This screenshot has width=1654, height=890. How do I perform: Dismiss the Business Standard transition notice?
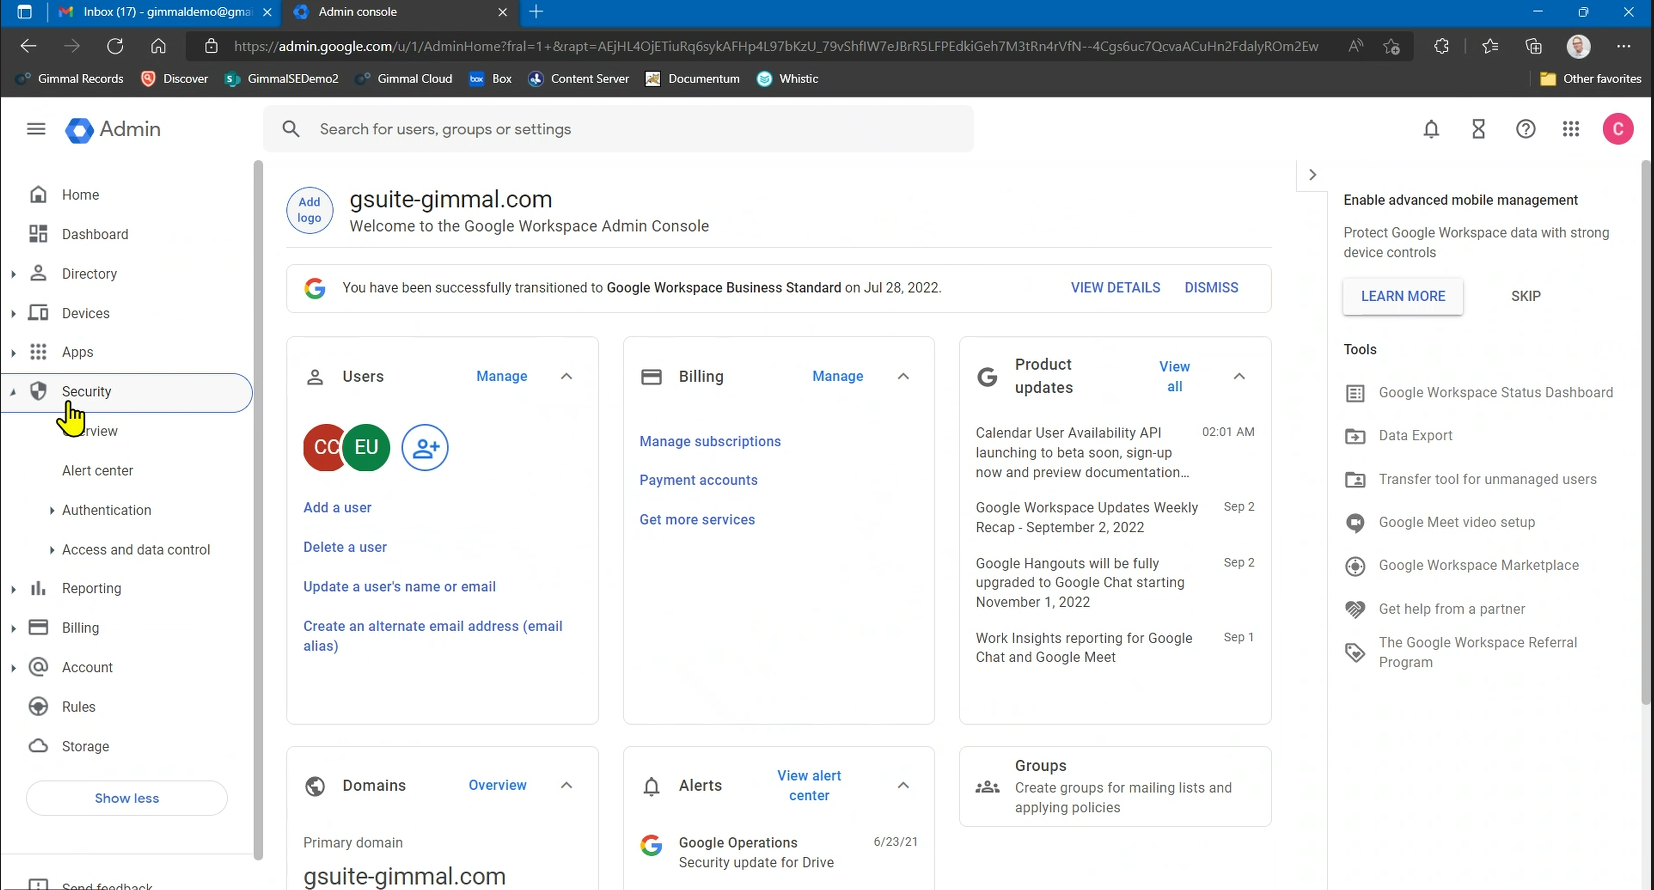coord(1211,288)
